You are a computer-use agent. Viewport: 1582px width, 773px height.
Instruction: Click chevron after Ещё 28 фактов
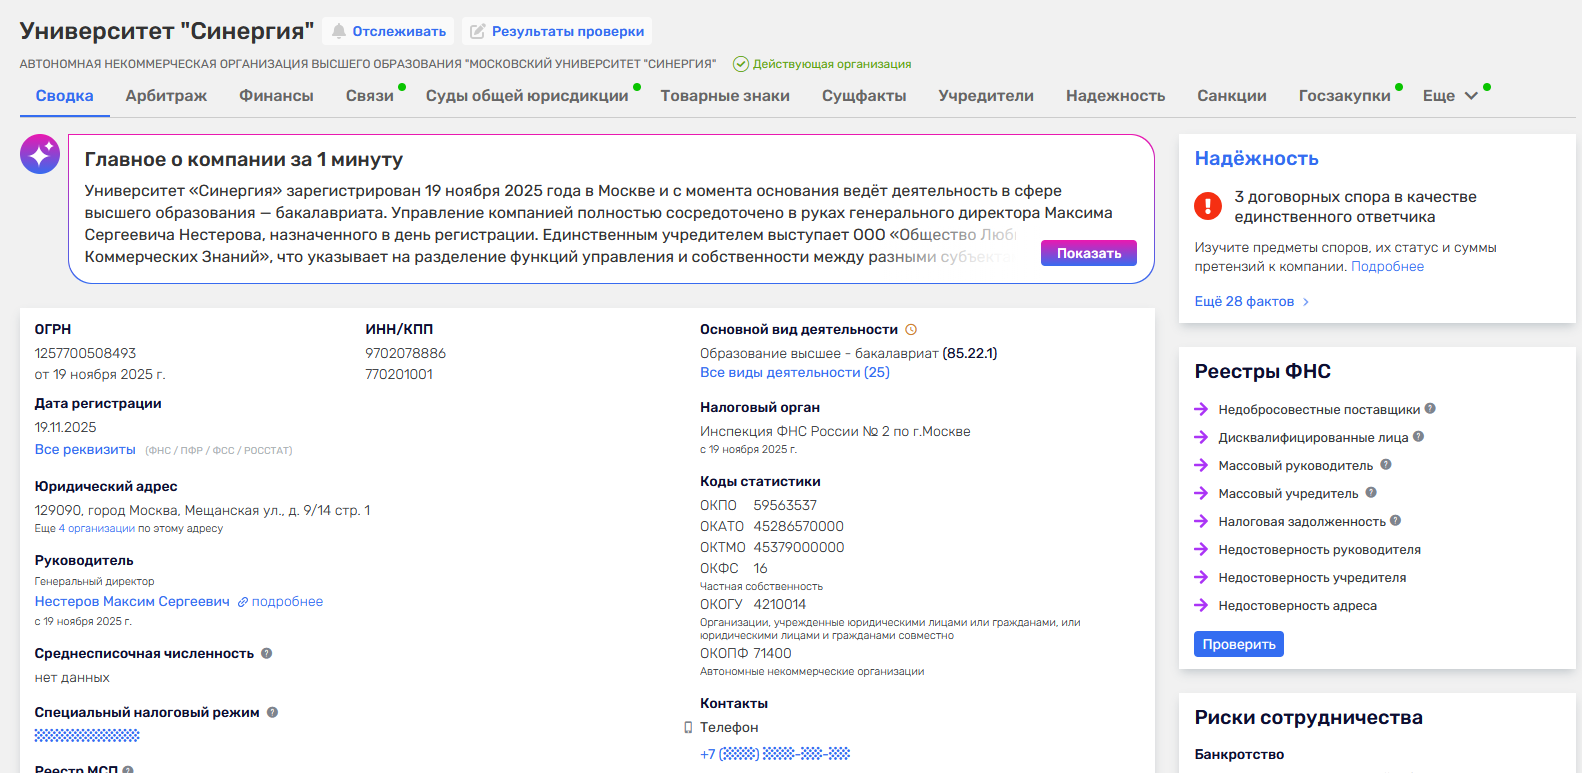tap(1305, 302)
